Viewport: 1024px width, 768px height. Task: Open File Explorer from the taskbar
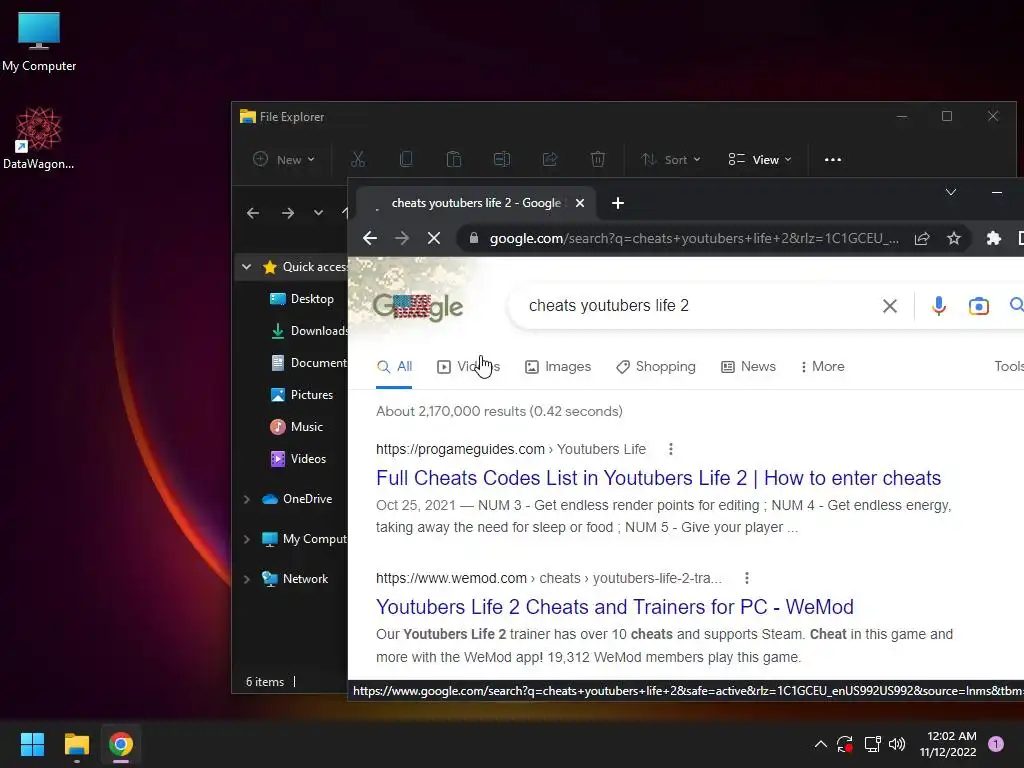pyautogui.click(x=76, y=744)
